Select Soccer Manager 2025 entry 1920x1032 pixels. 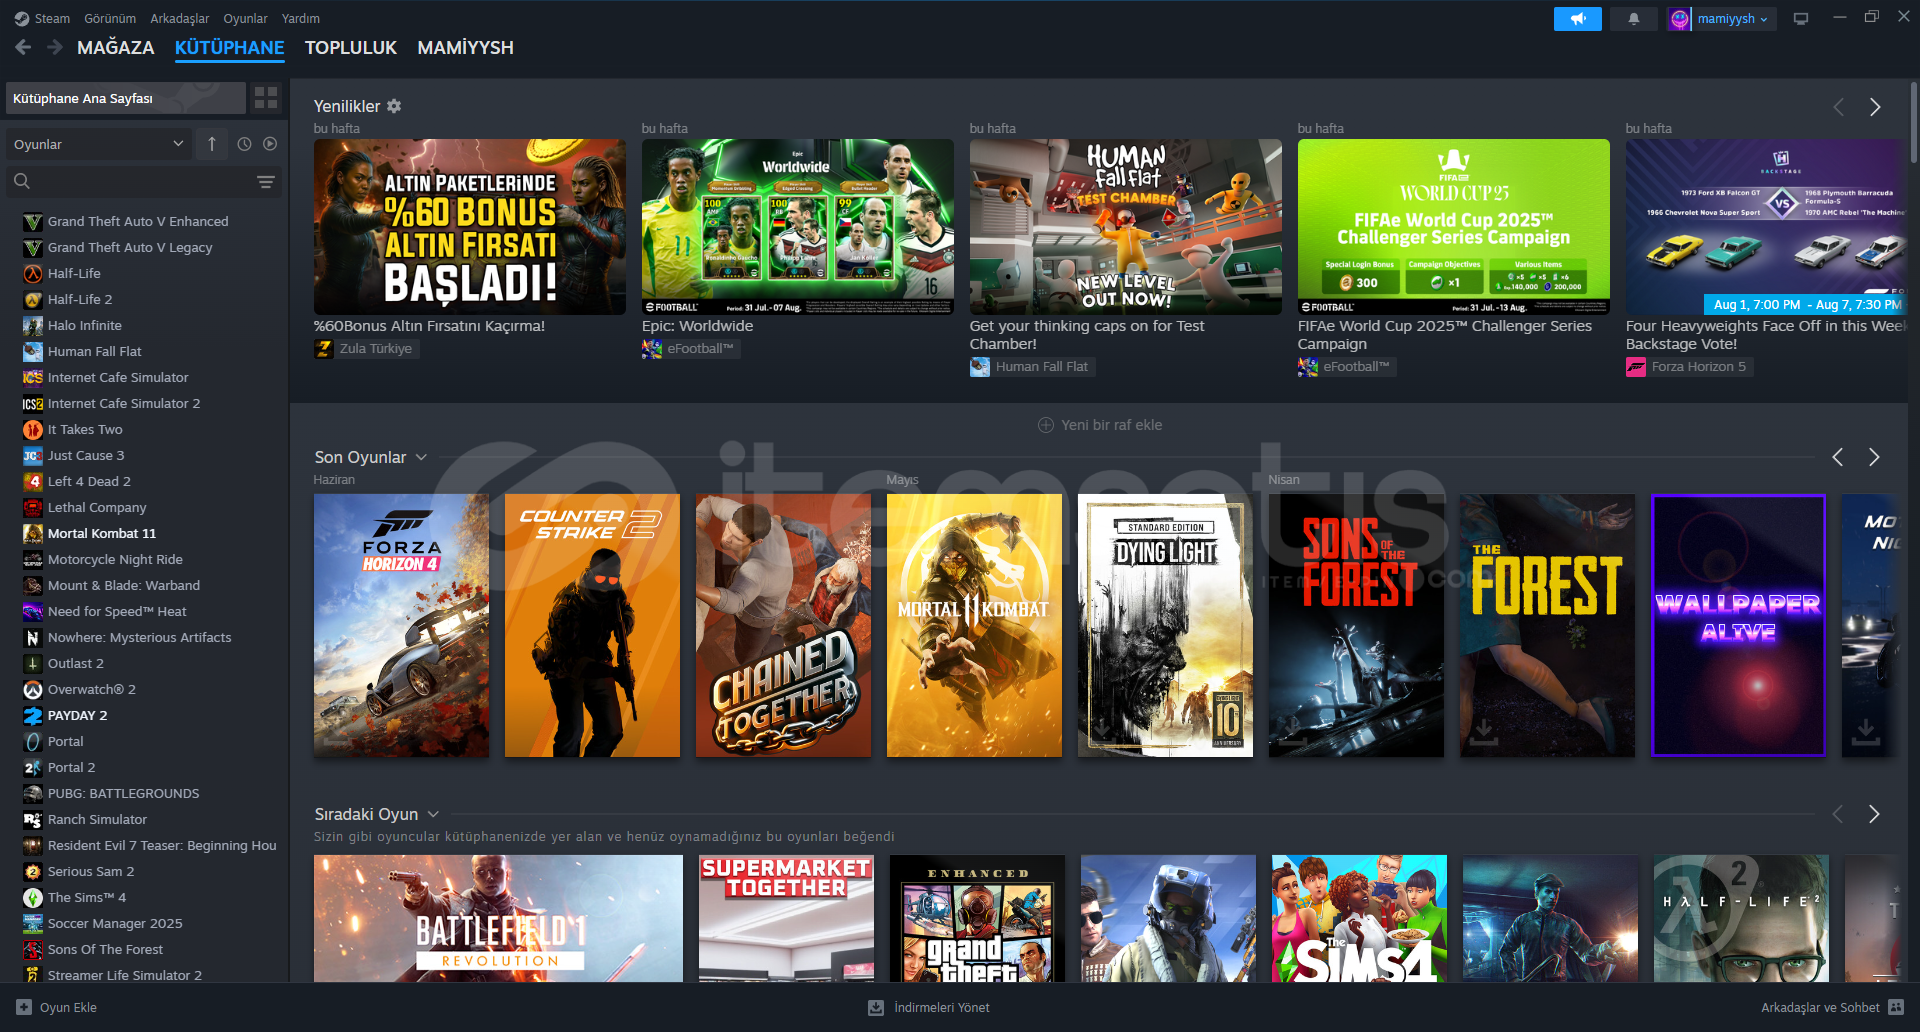click(x=115, y=923)
